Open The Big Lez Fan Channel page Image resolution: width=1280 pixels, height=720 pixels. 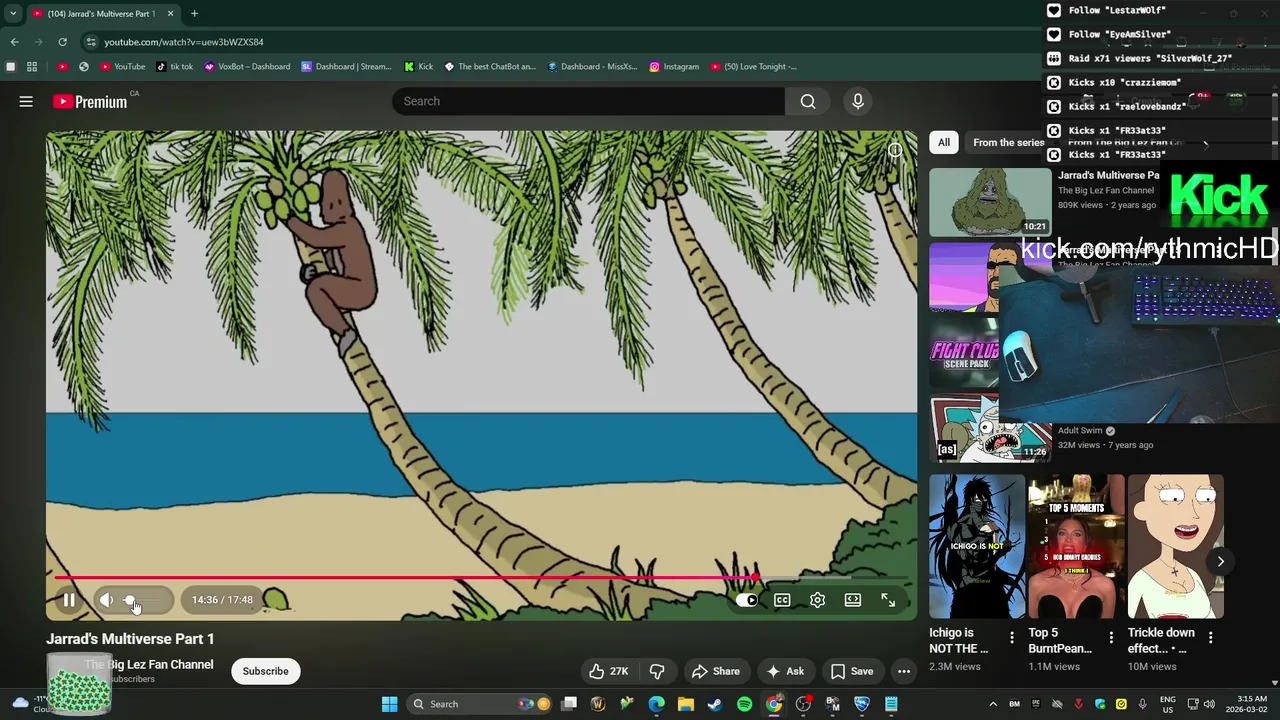pyautogui.click(x=149, y=664)
